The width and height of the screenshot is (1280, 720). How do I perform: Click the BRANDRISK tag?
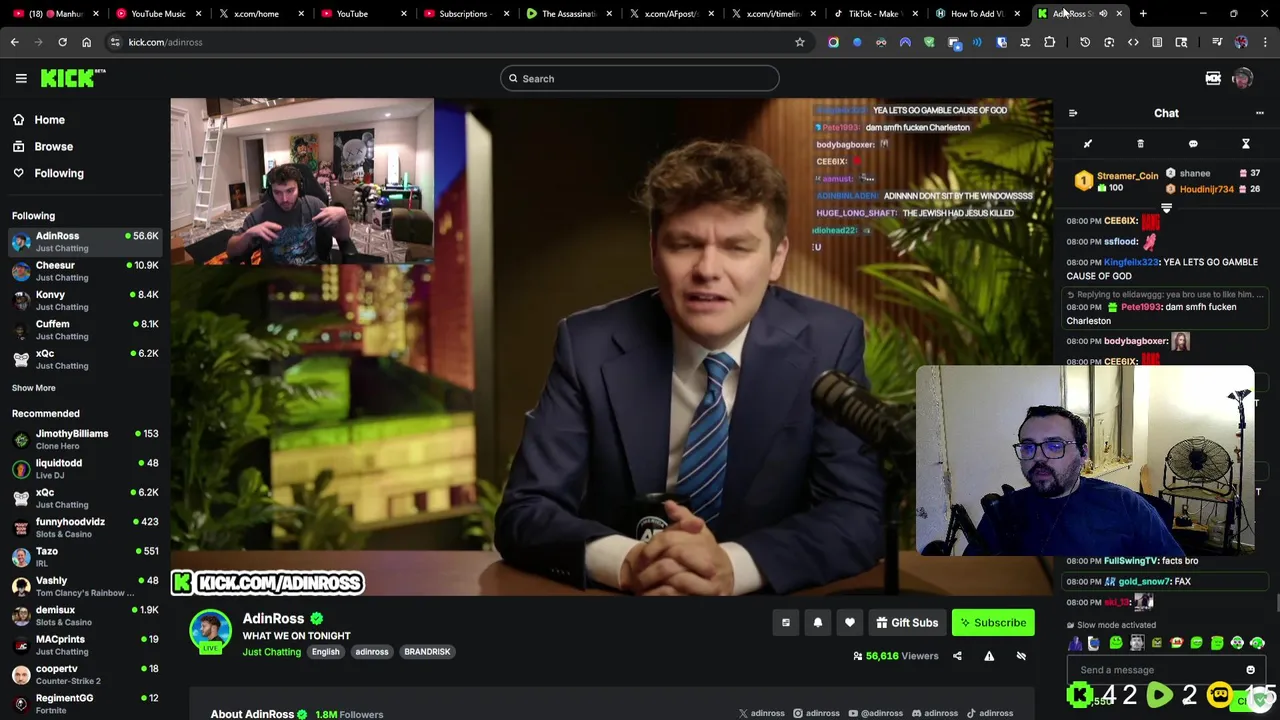427,652
